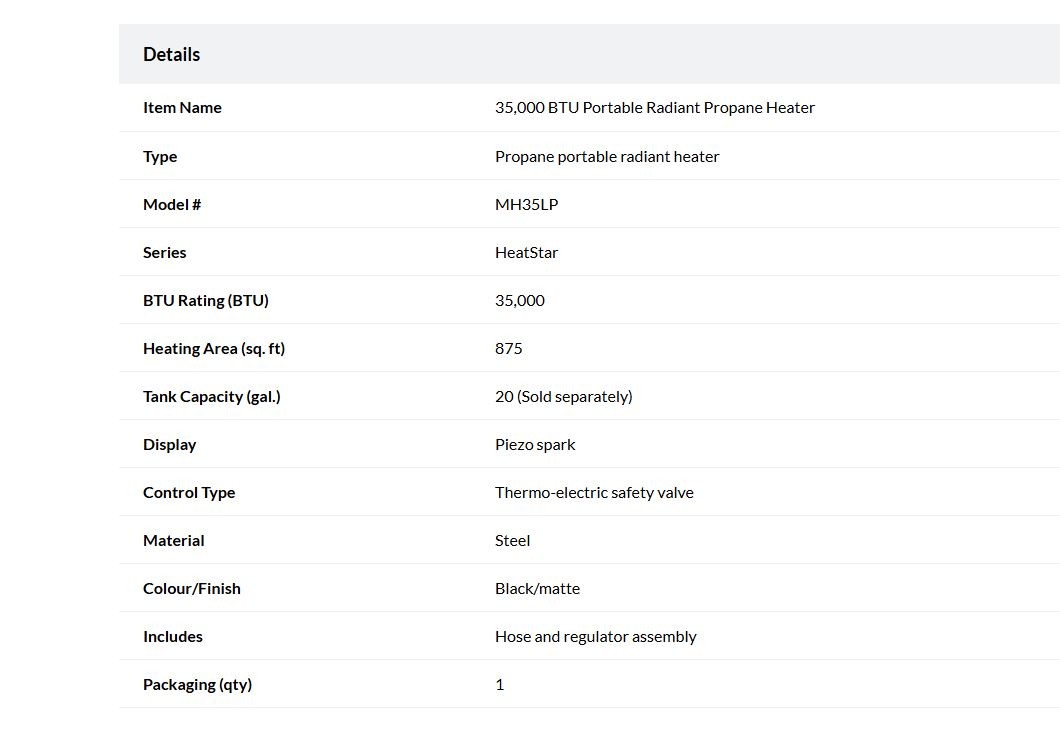Click the Hose and regulator assembly text
The width and height of the screenshot is (1060, 740).
[x=596, y=636]
